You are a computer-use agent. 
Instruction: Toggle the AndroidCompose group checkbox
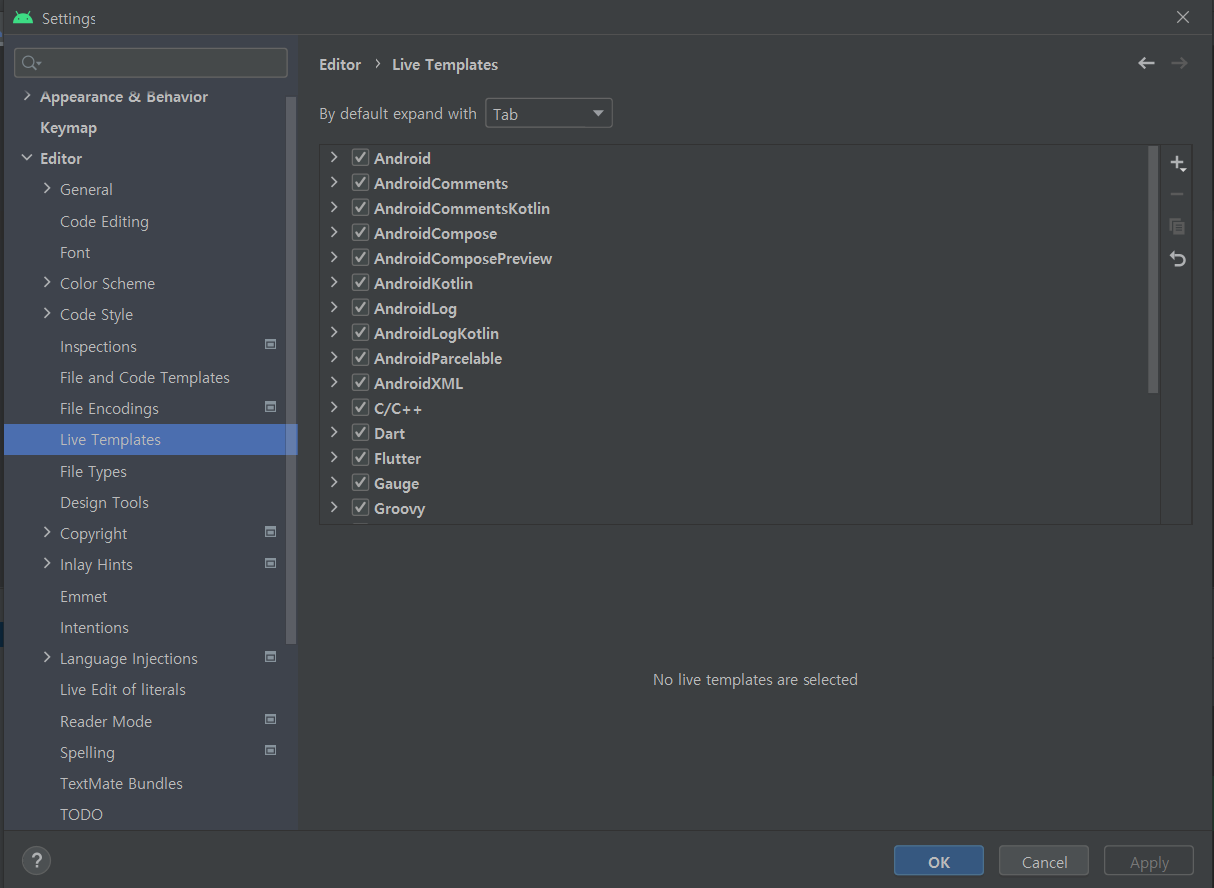(x=361, y=233)
